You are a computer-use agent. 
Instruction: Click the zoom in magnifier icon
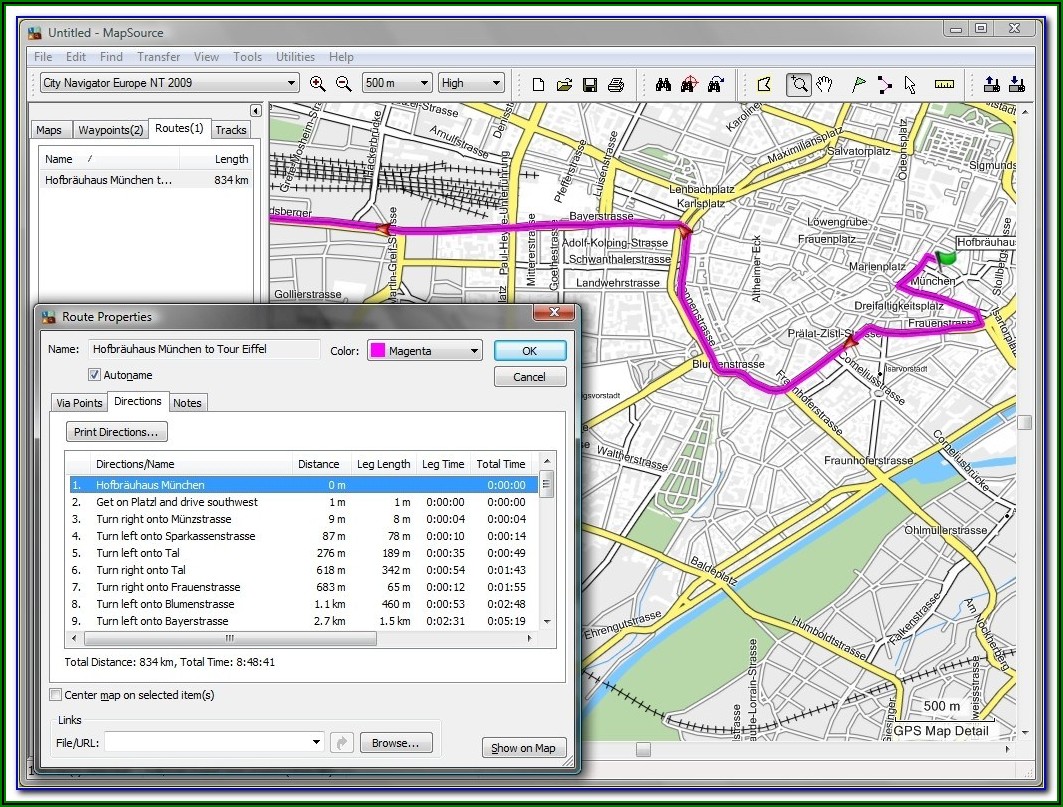(x=318, y=84)
